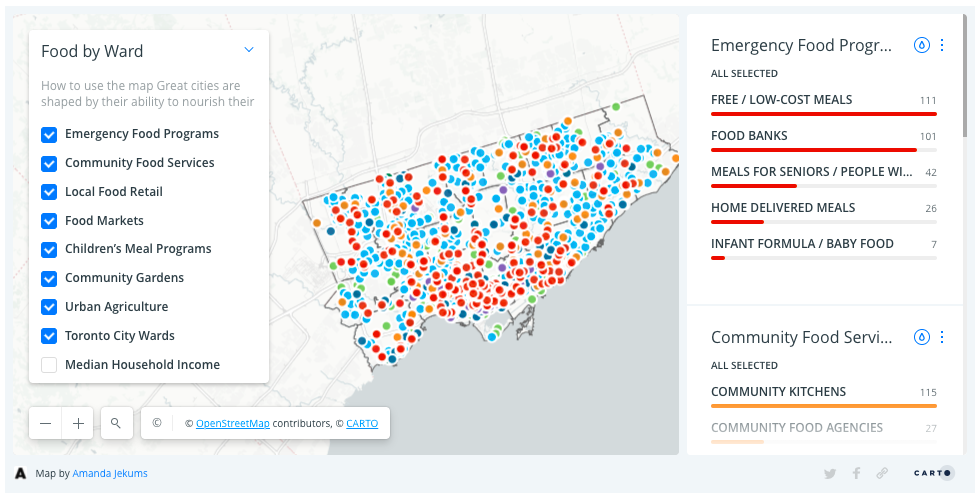
Task: Open Community Food Services widget options menu
Action: tap(942, 337)
